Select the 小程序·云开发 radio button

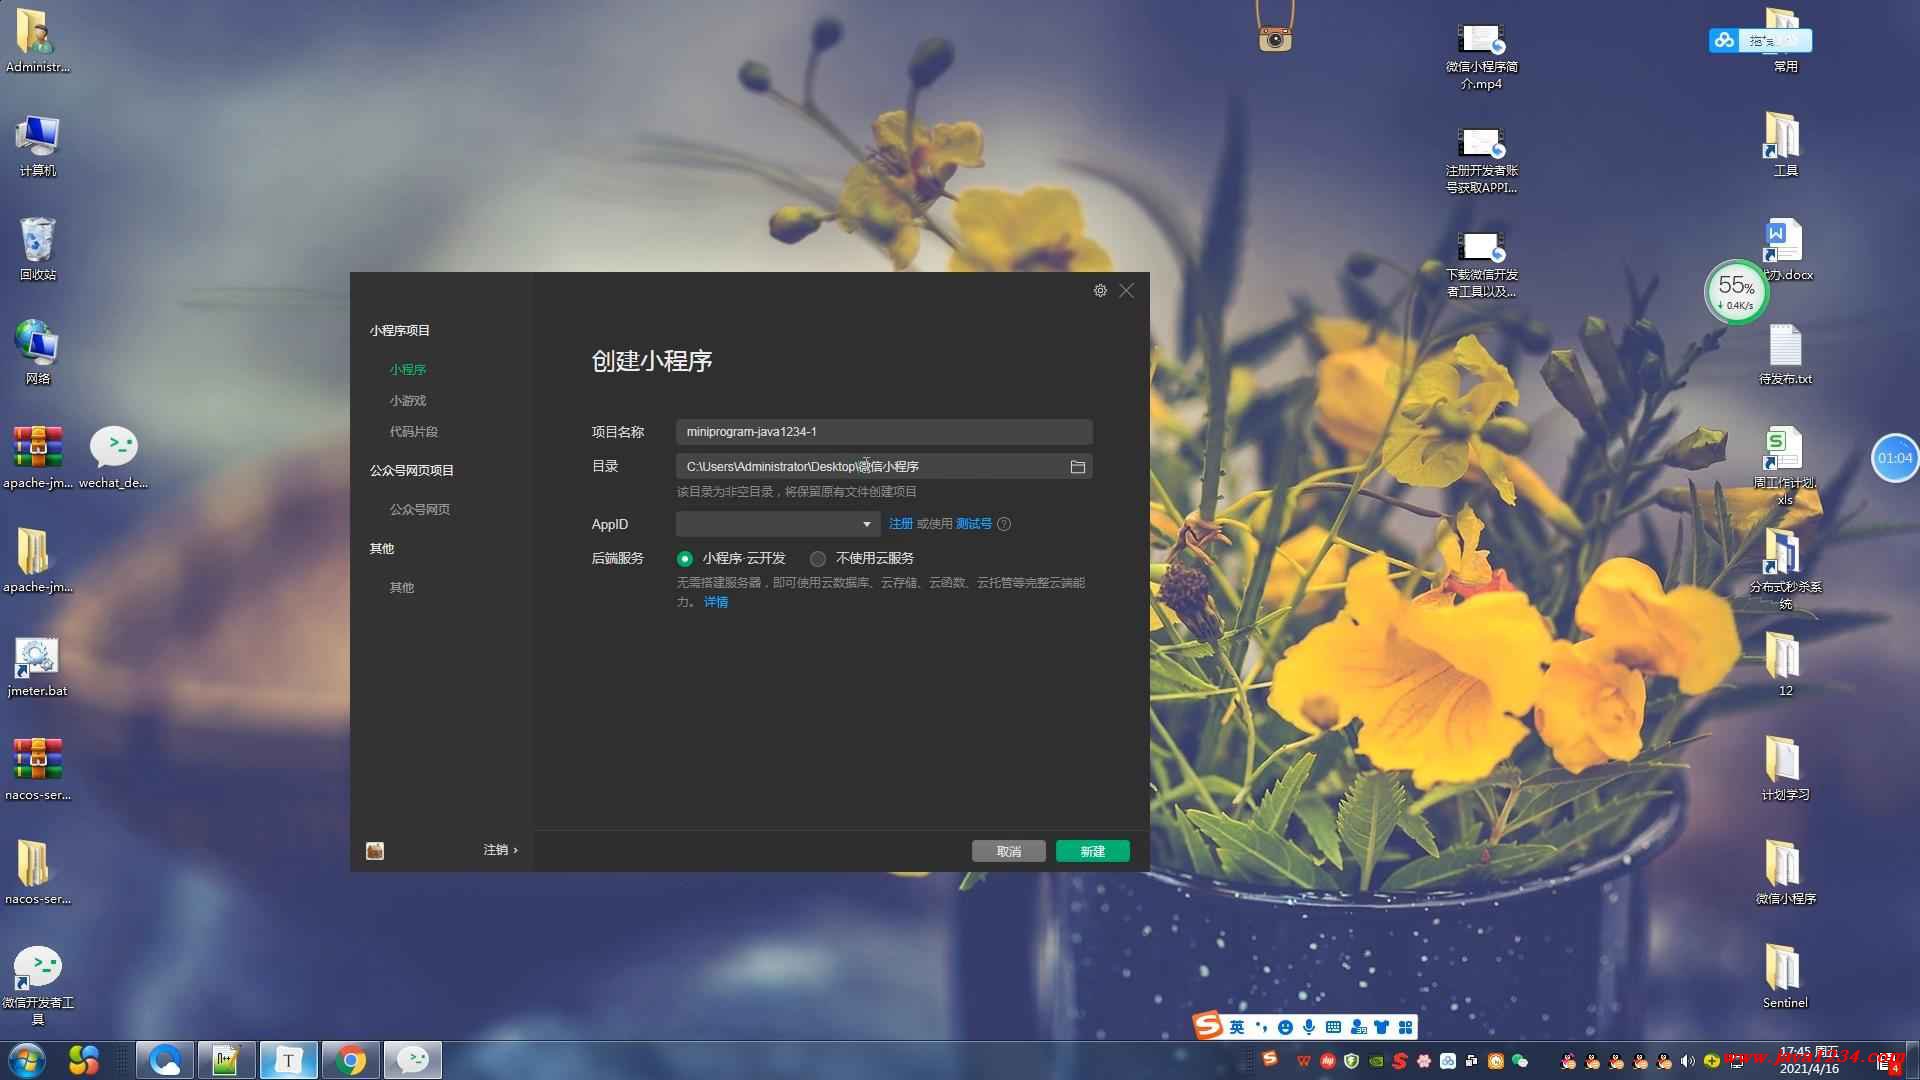click(x=685, y=559)
